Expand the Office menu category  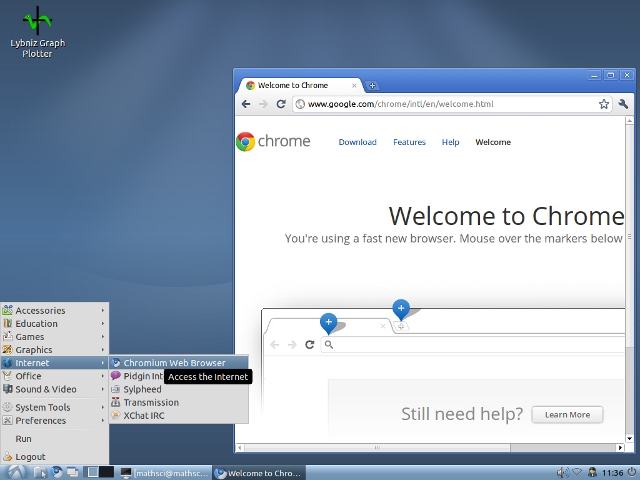[x=54, y=376]
